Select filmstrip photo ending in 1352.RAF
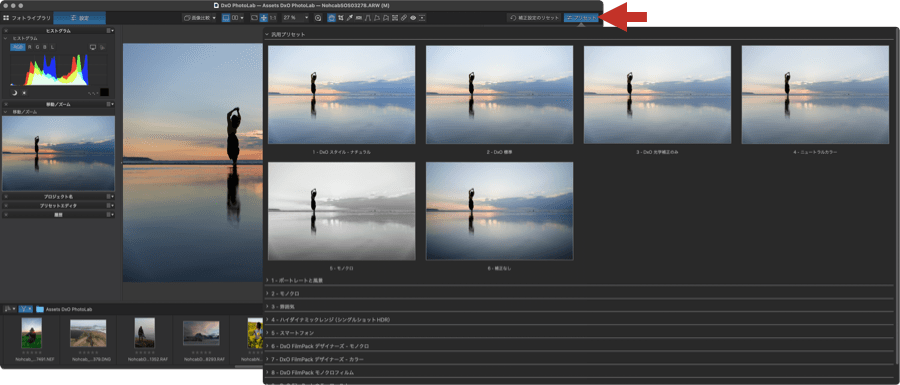This screenshot has width=900, height=385. (x=144, y=333)
